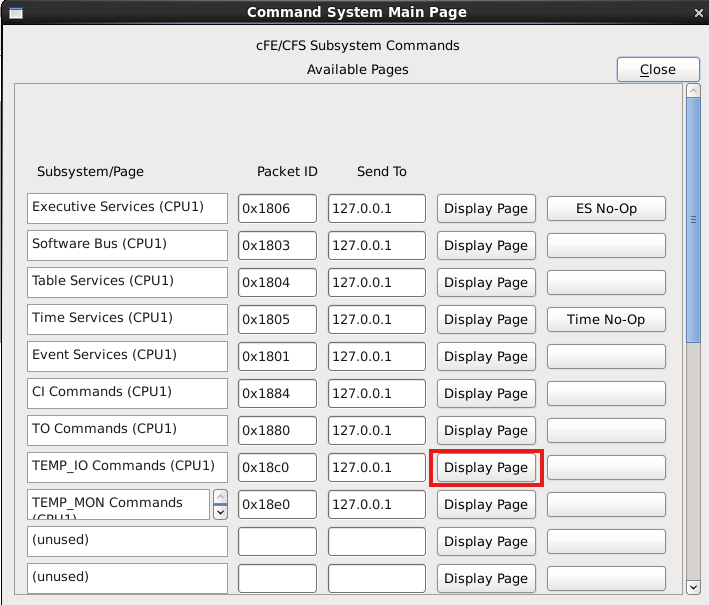Send the Time No-Op command
Screen dimensions: 709x605
click(606, 320)
